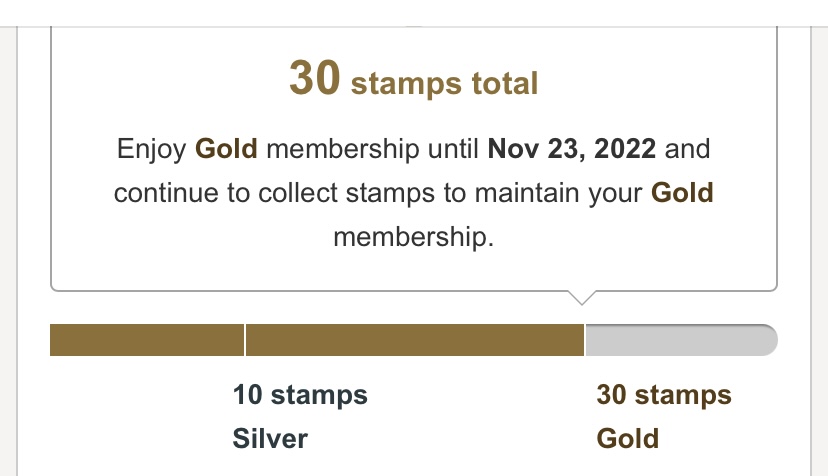Click the "Gold" tier label below the bar
Image resolution: width=828 pixels, height=476 pixels.
pyautogui.click(x=628, y=438)
